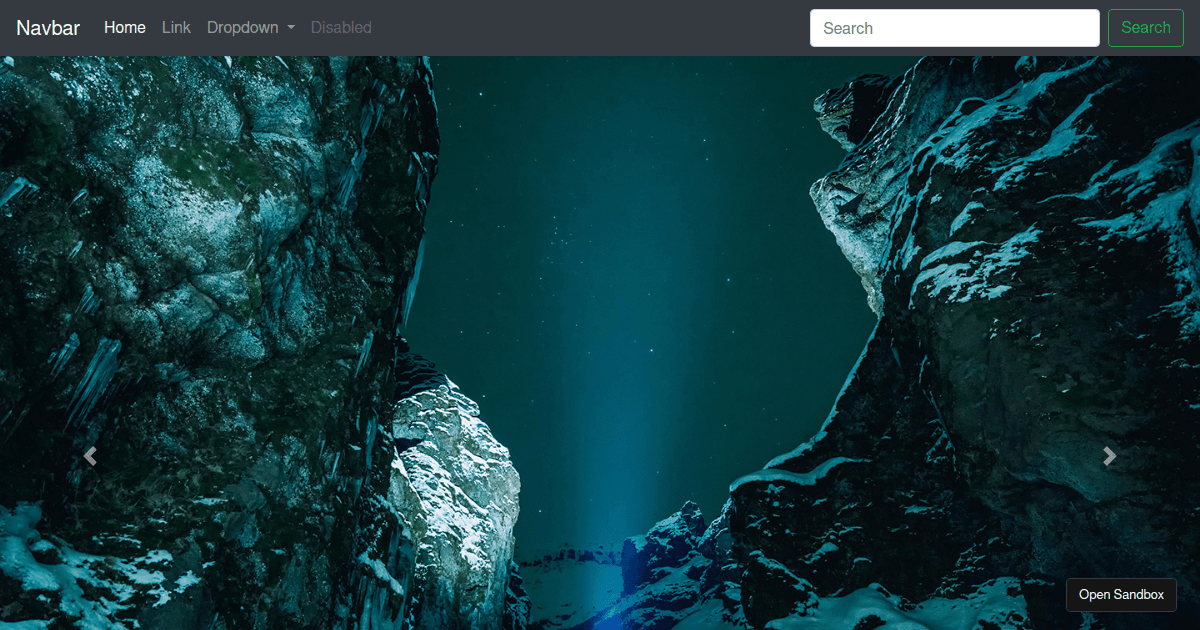
Task: Click inside the Search input field
Action: (954, 28)
